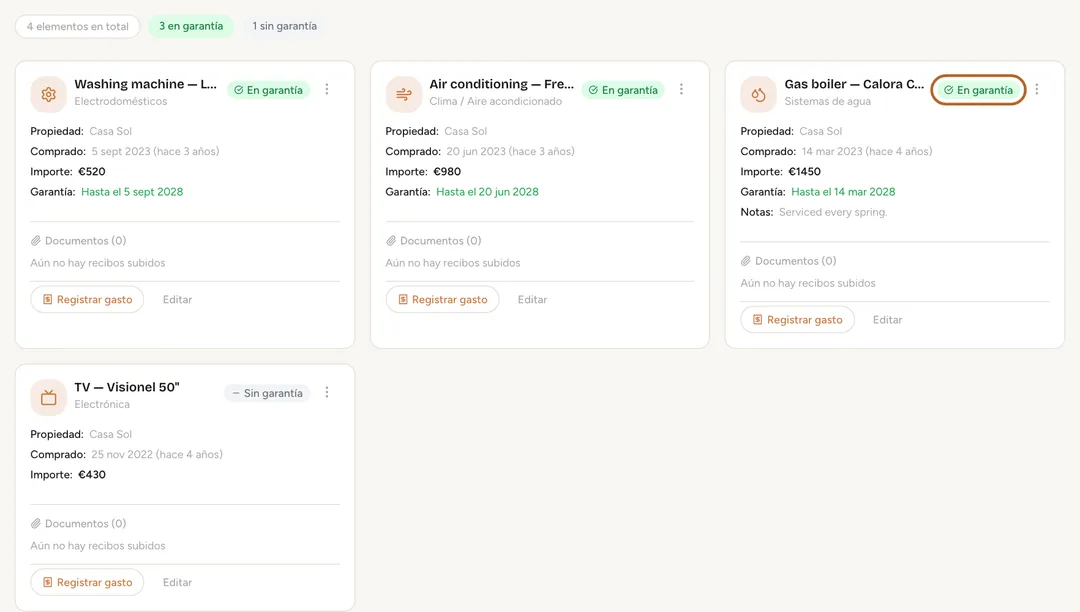The image size is (1080, 612).
Task: Click the 'Sistemas de agua' category label
Action: 827,101
